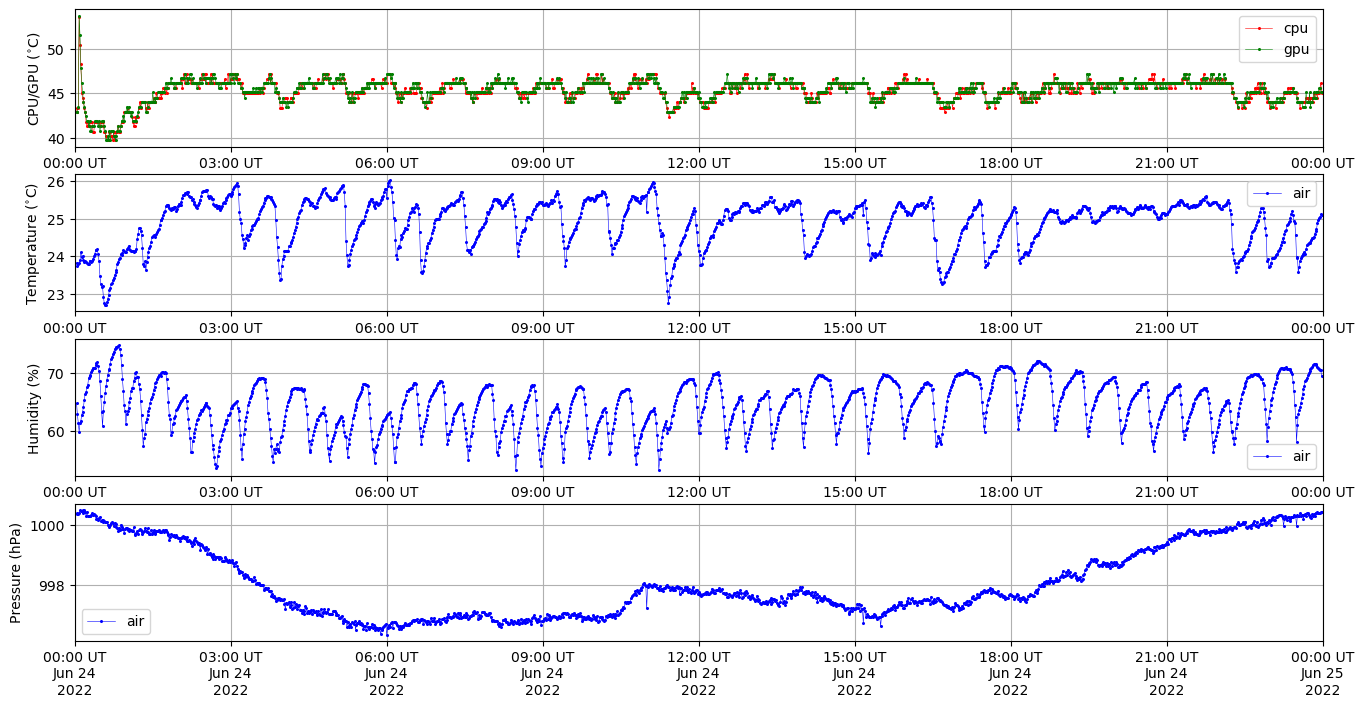Click the "50" tick on the CPU/GPU axis
This screenshot has width=1364, height=707.
pyautogui.click(x=56, y=49)
